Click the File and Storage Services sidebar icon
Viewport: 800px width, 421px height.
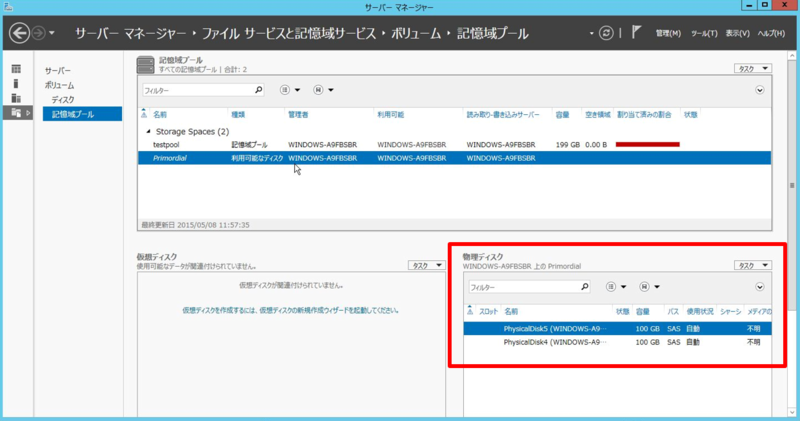pos(16,113)
